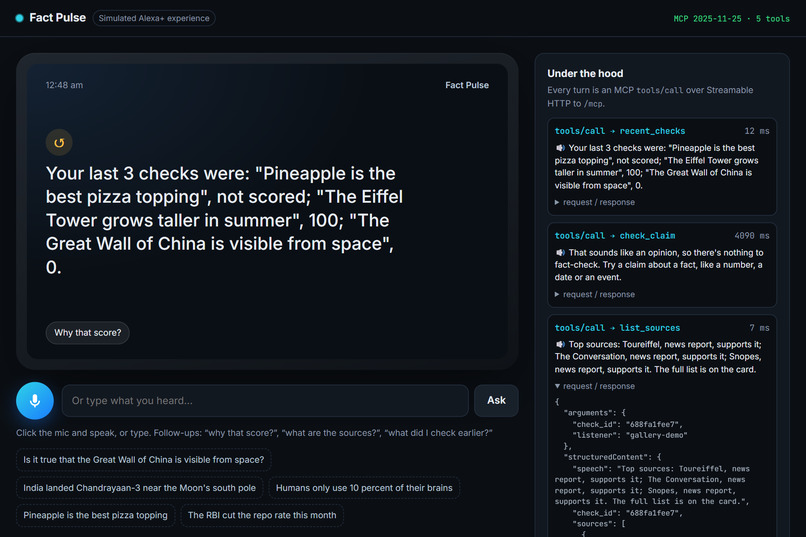This screenshot has width=806, height=537.
Task: Click the "Why that score?" chip
Action: (87, 332)
